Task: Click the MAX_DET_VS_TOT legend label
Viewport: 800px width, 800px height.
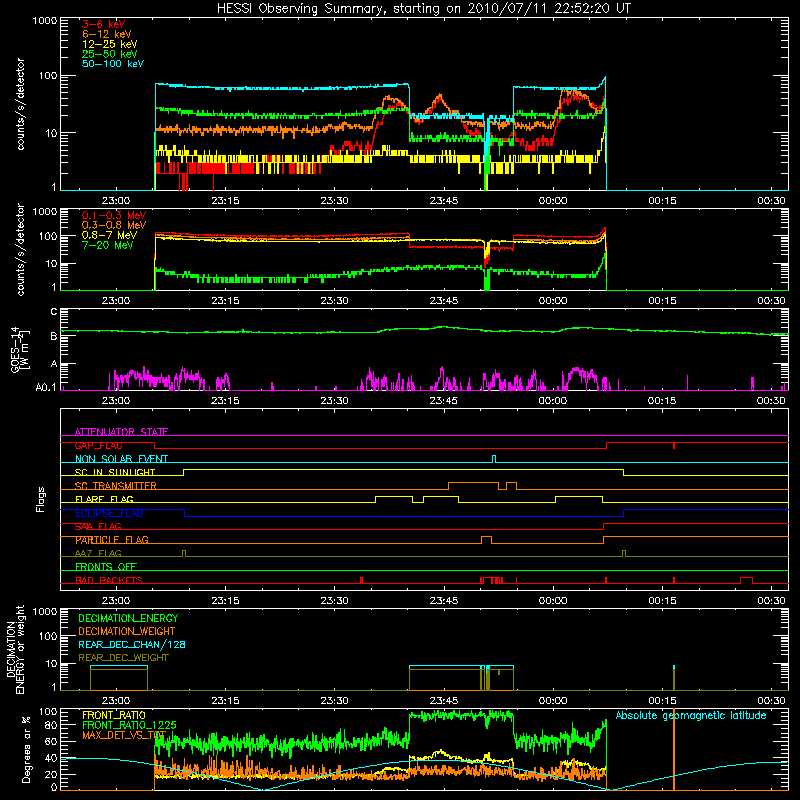Action: (x=124, y=735)
